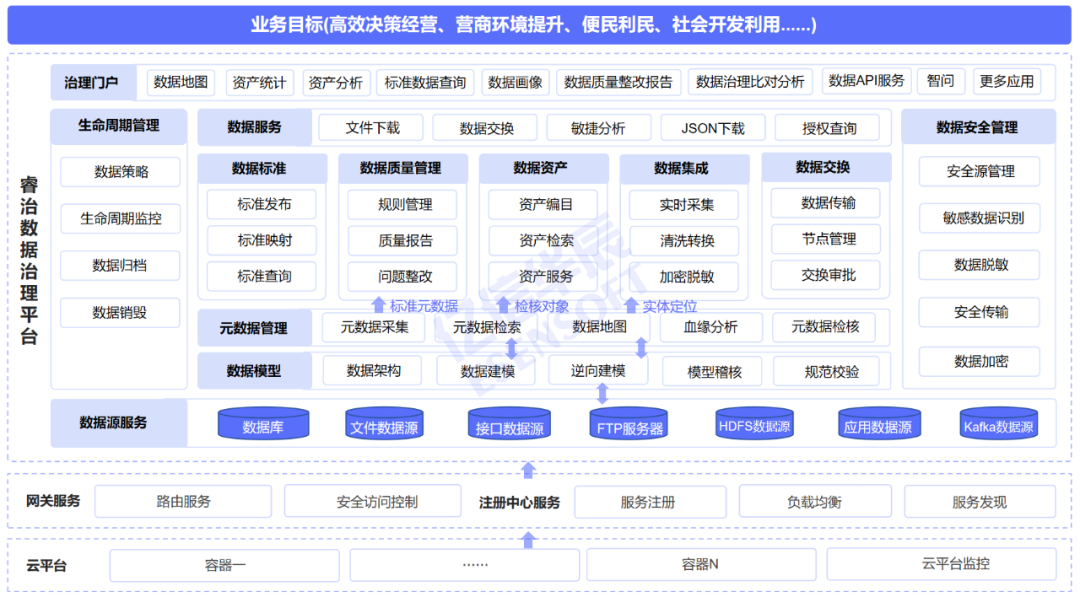This screenshot has width=1080, height=608.
Task: Select the 元数据管理 section header
Action: click(256, 327)
